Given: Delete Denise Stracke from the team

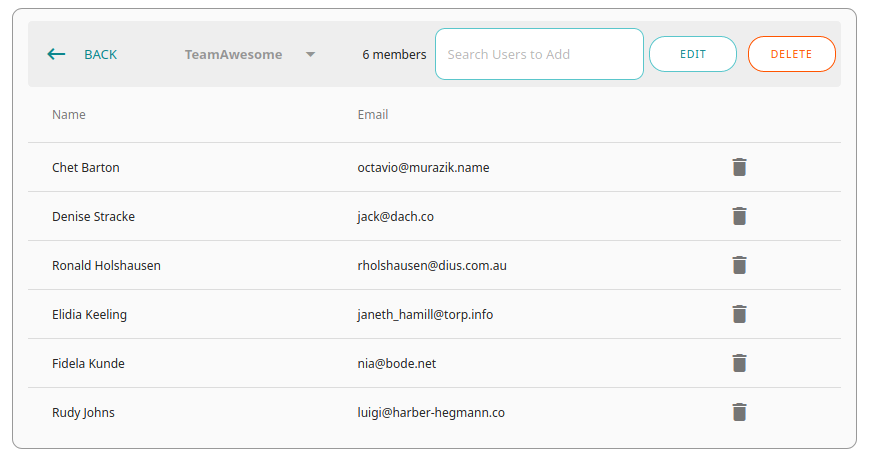Looking at the screenshot, I should click(739, 216).
